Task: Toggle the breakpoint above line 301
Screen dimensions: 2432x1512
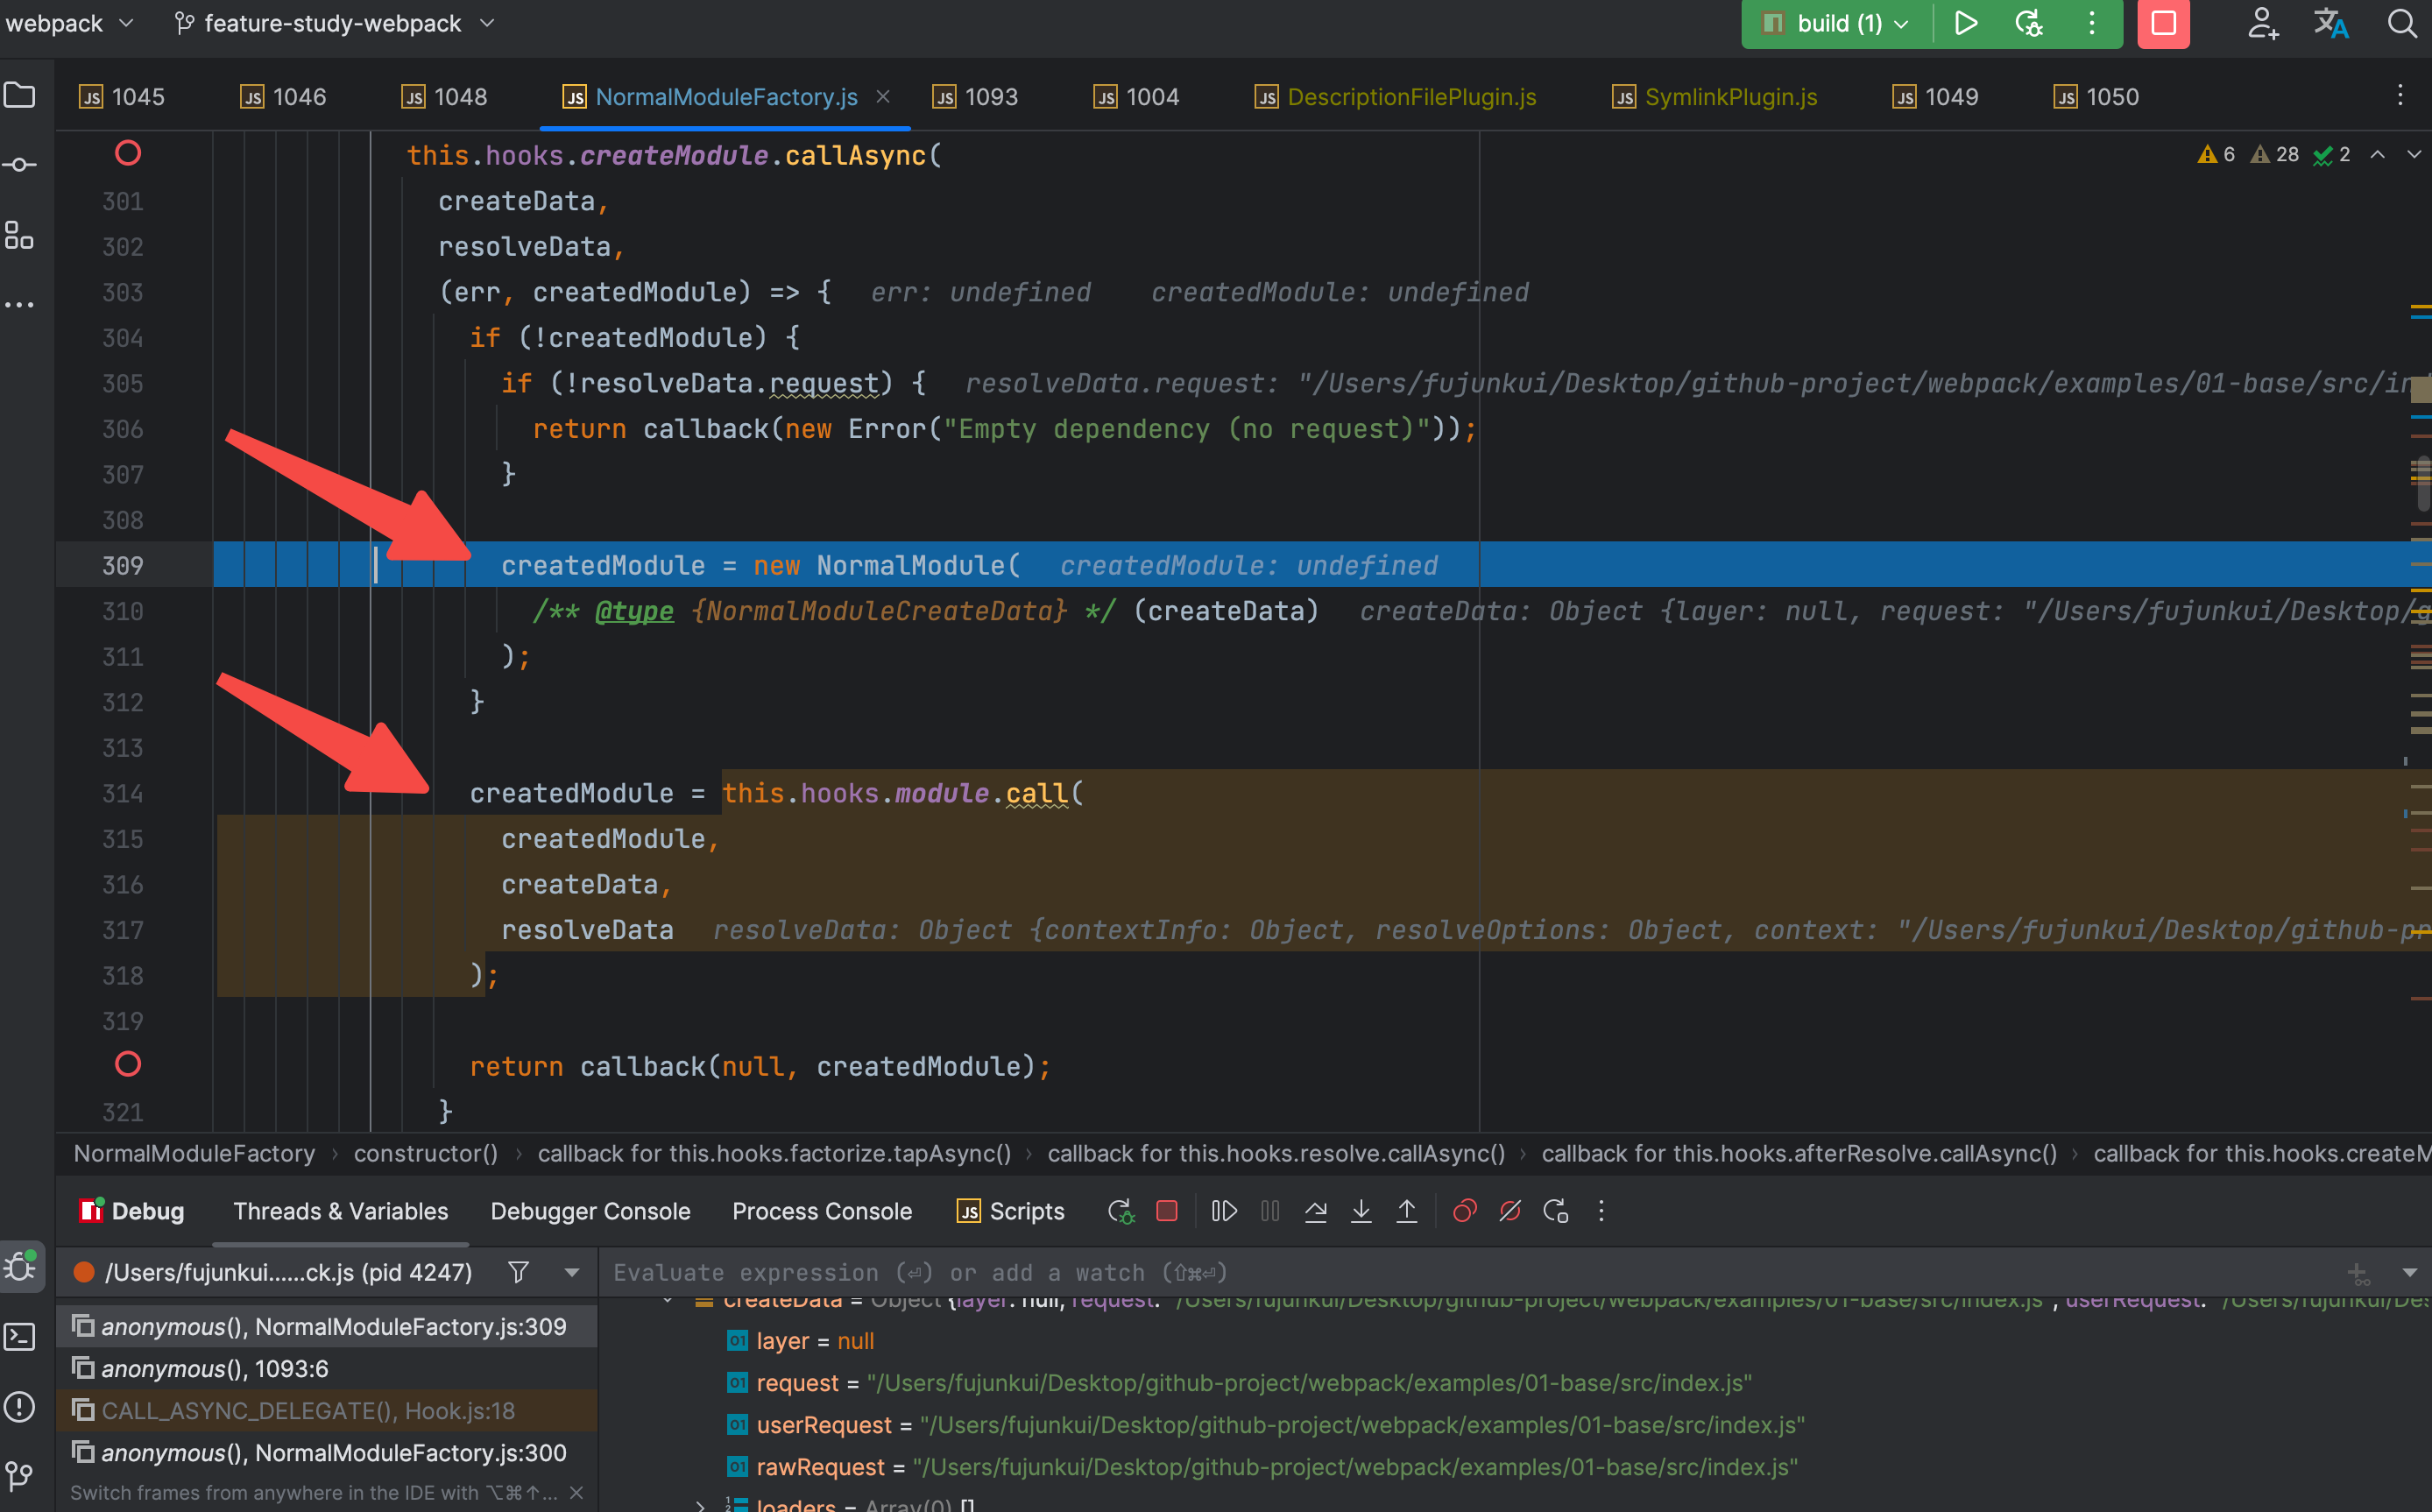Action: pyautogui.click(x=128, y=153)
